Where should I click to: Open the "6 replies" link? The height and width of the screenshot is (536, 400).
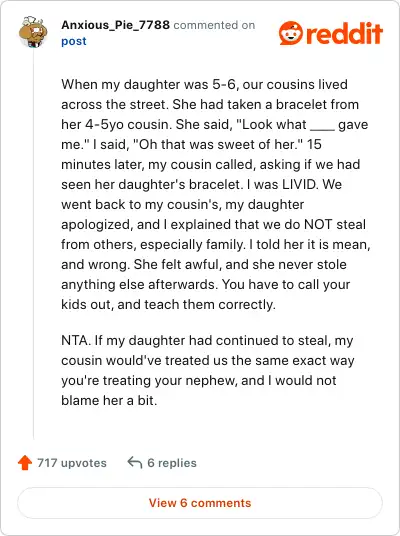click(172, 463)
